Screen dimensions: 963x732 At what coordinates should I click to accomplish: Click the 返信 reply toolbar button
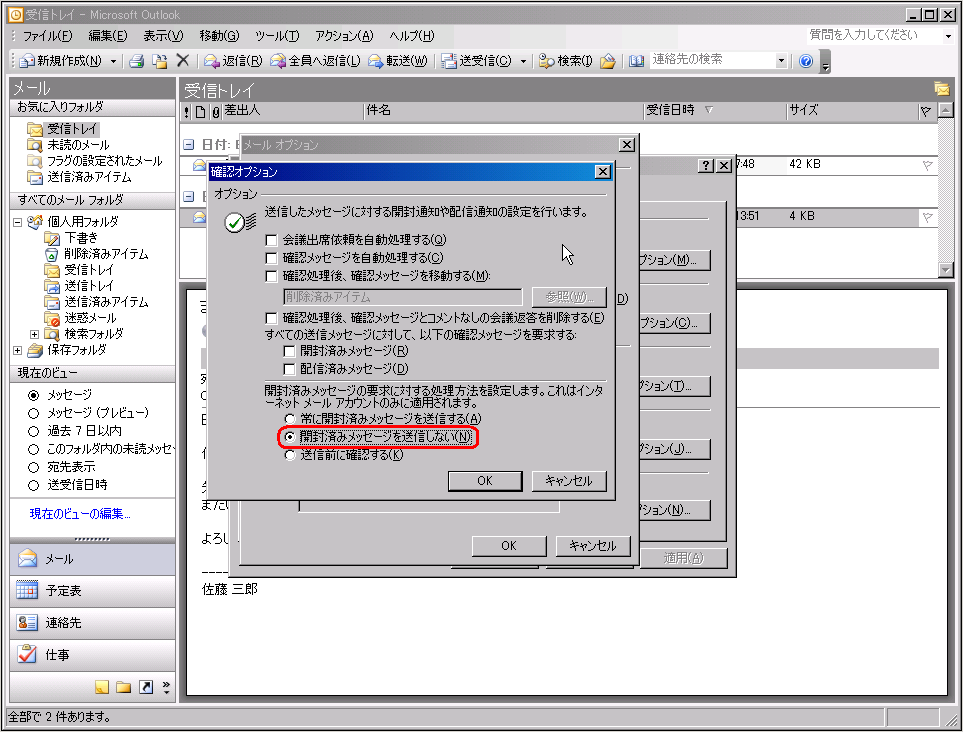[x=233, y=61]
